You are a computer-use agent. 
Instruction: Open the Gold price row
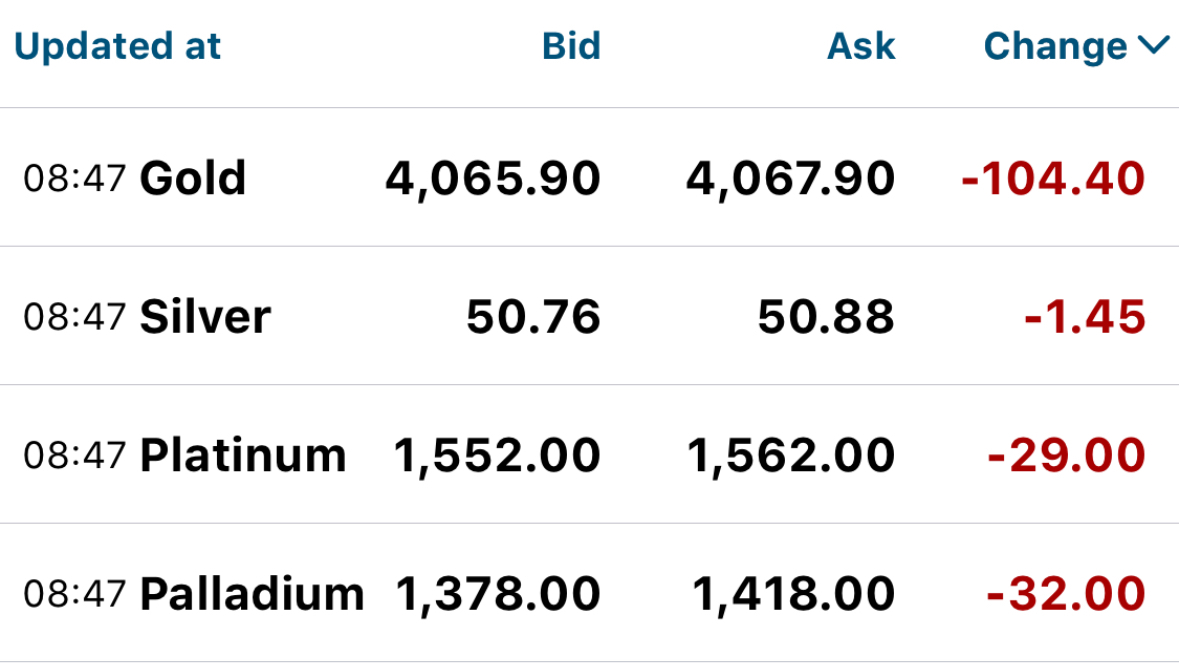[590, 177]
